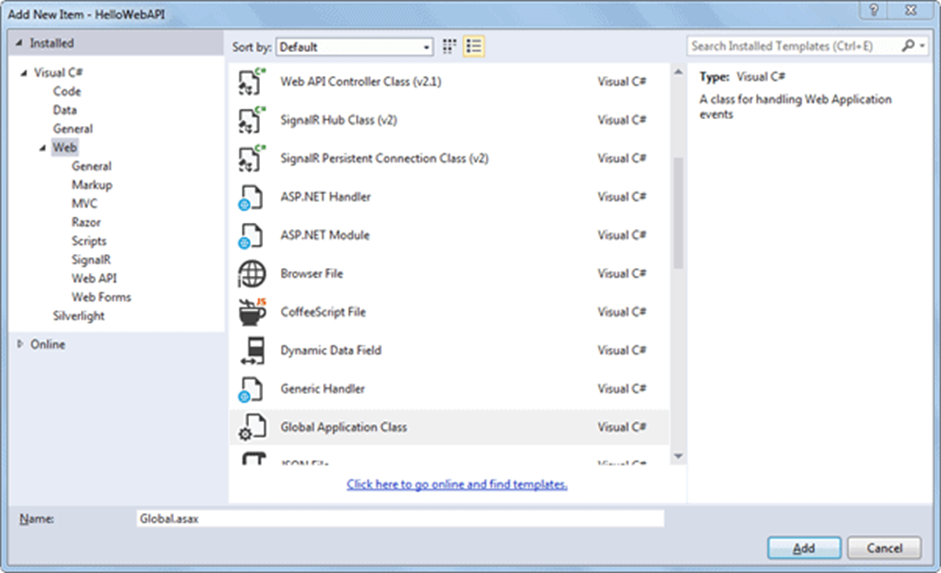941x573 pixels.
Task: Select SignalR Persistent Connection Class (v2) text
Action: [x=385, y=158]
